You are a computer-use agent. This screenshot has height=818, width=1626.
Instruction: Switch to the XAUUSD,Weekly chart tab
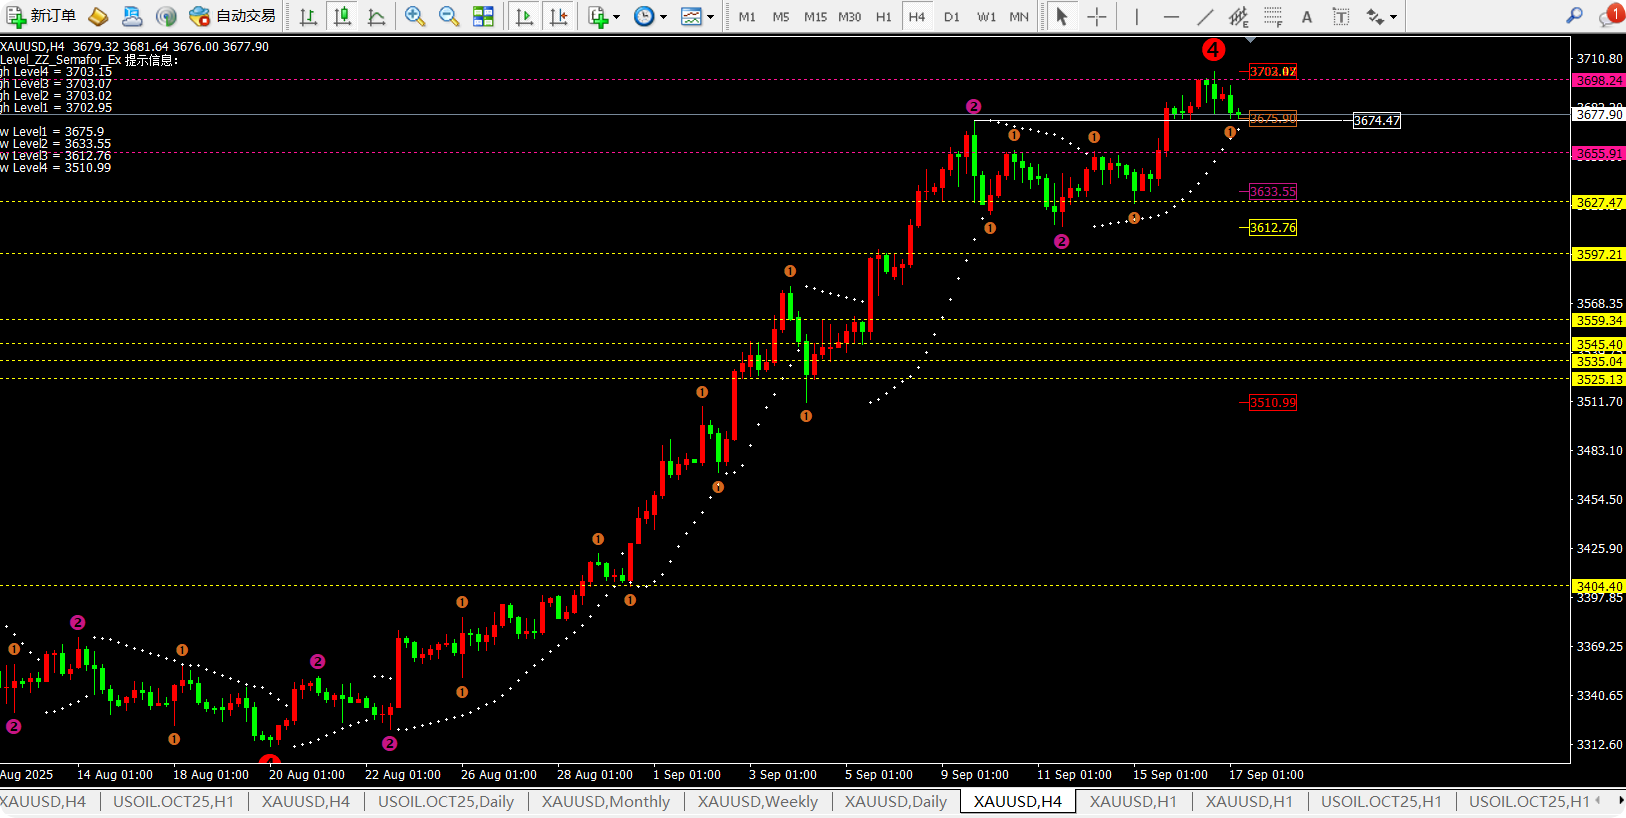(758, 801)
